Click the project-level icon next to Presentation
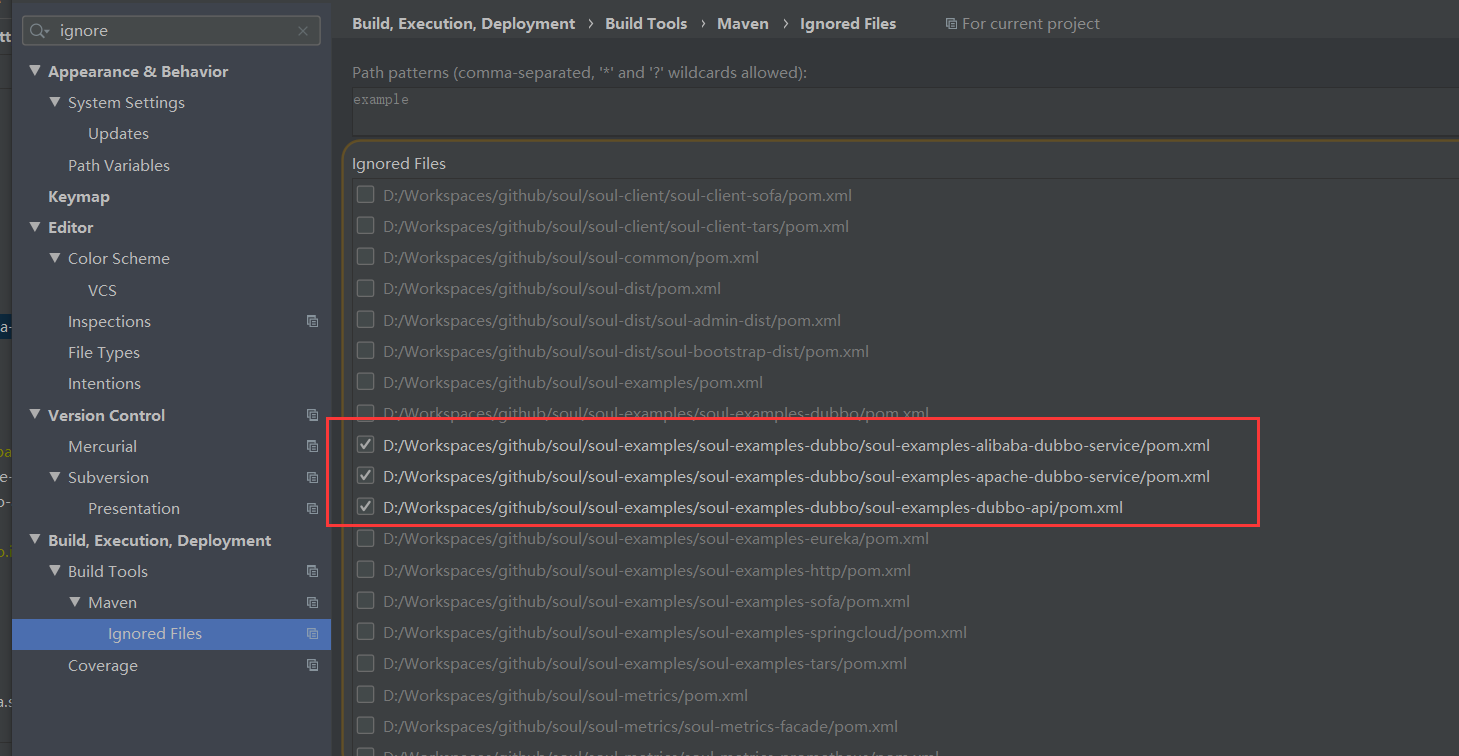Viewport: 1459px width, 756px height. pyautogui.click(x=312, y=508)
